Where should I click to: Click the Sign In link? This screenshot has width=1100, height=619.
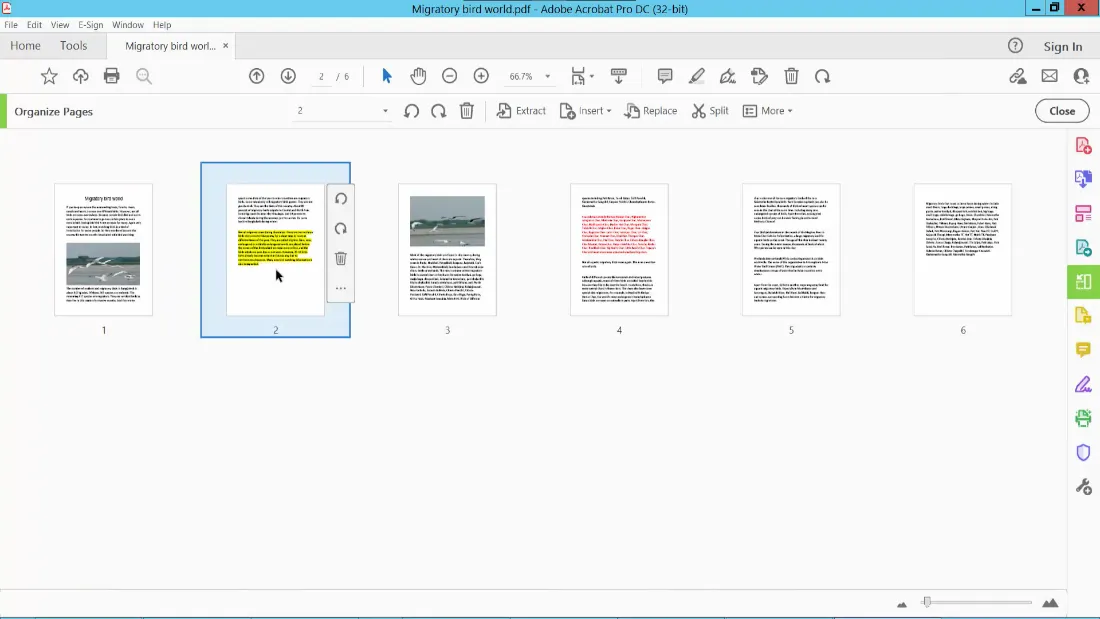click(x=1062, y=46)
